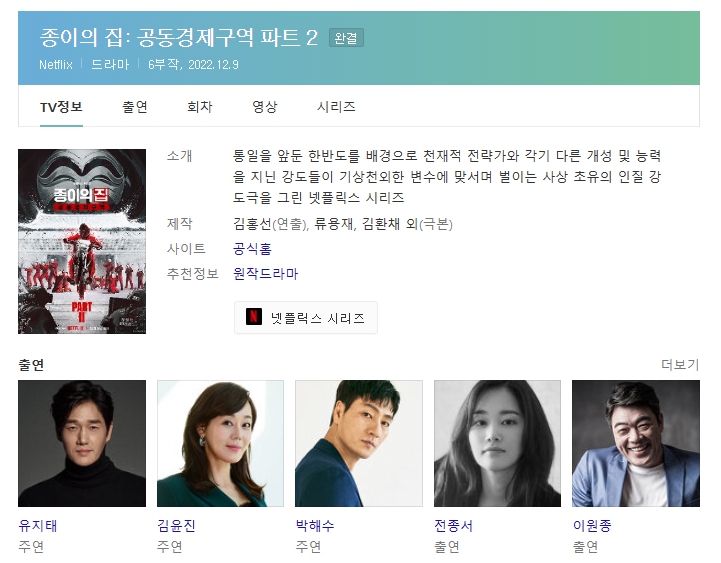This screenshot has width=721, height=563.
Task: Click the title 종이의 집: 공동경제구역 파트 2
Action: (x=179, y=37)
